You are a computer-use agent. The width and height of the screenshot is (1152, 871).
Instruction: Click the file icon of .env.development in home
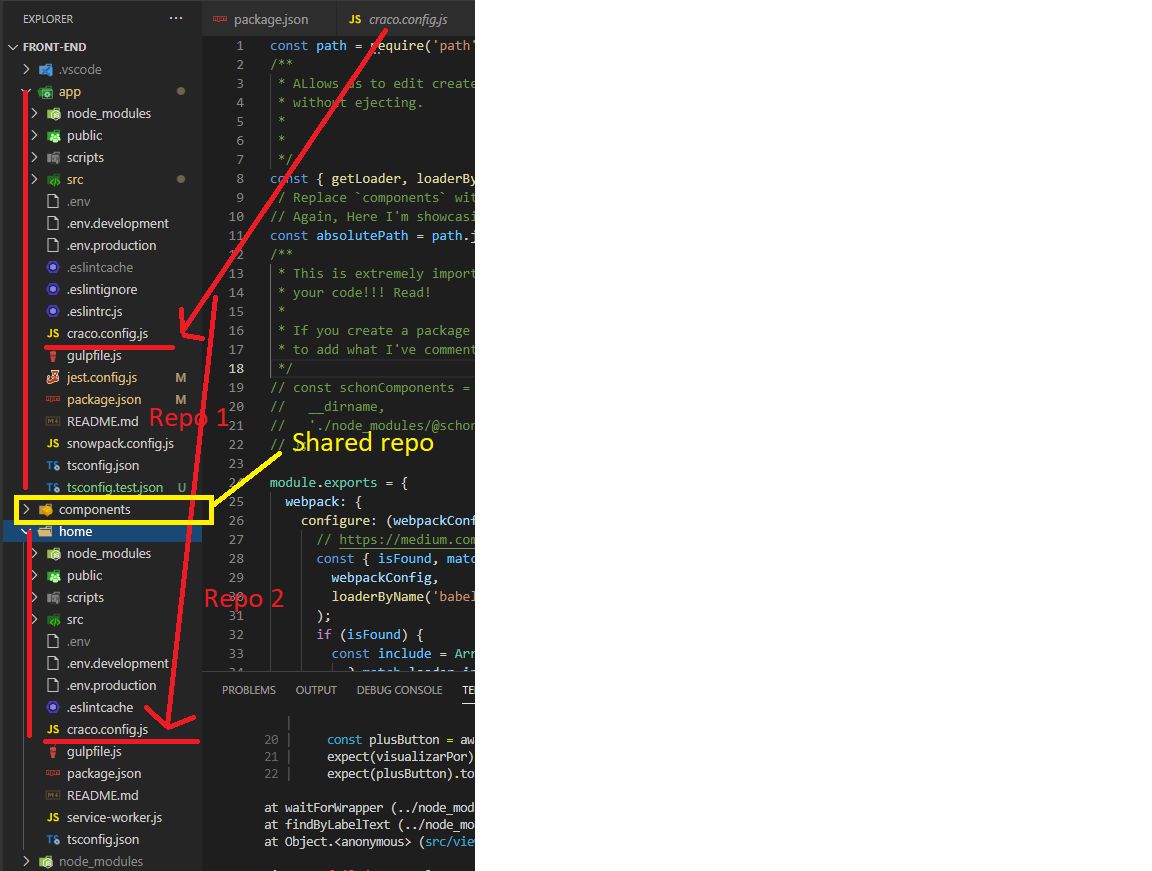pos(53,663)
